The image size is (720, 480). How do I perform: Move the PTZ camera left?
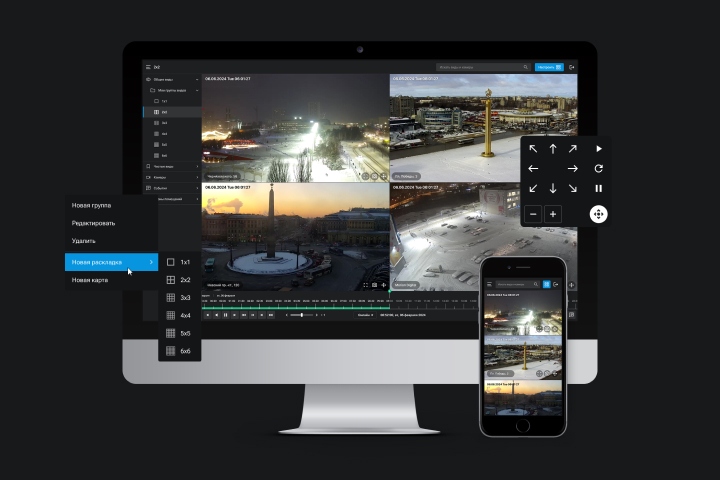click(x=533, y=169)
